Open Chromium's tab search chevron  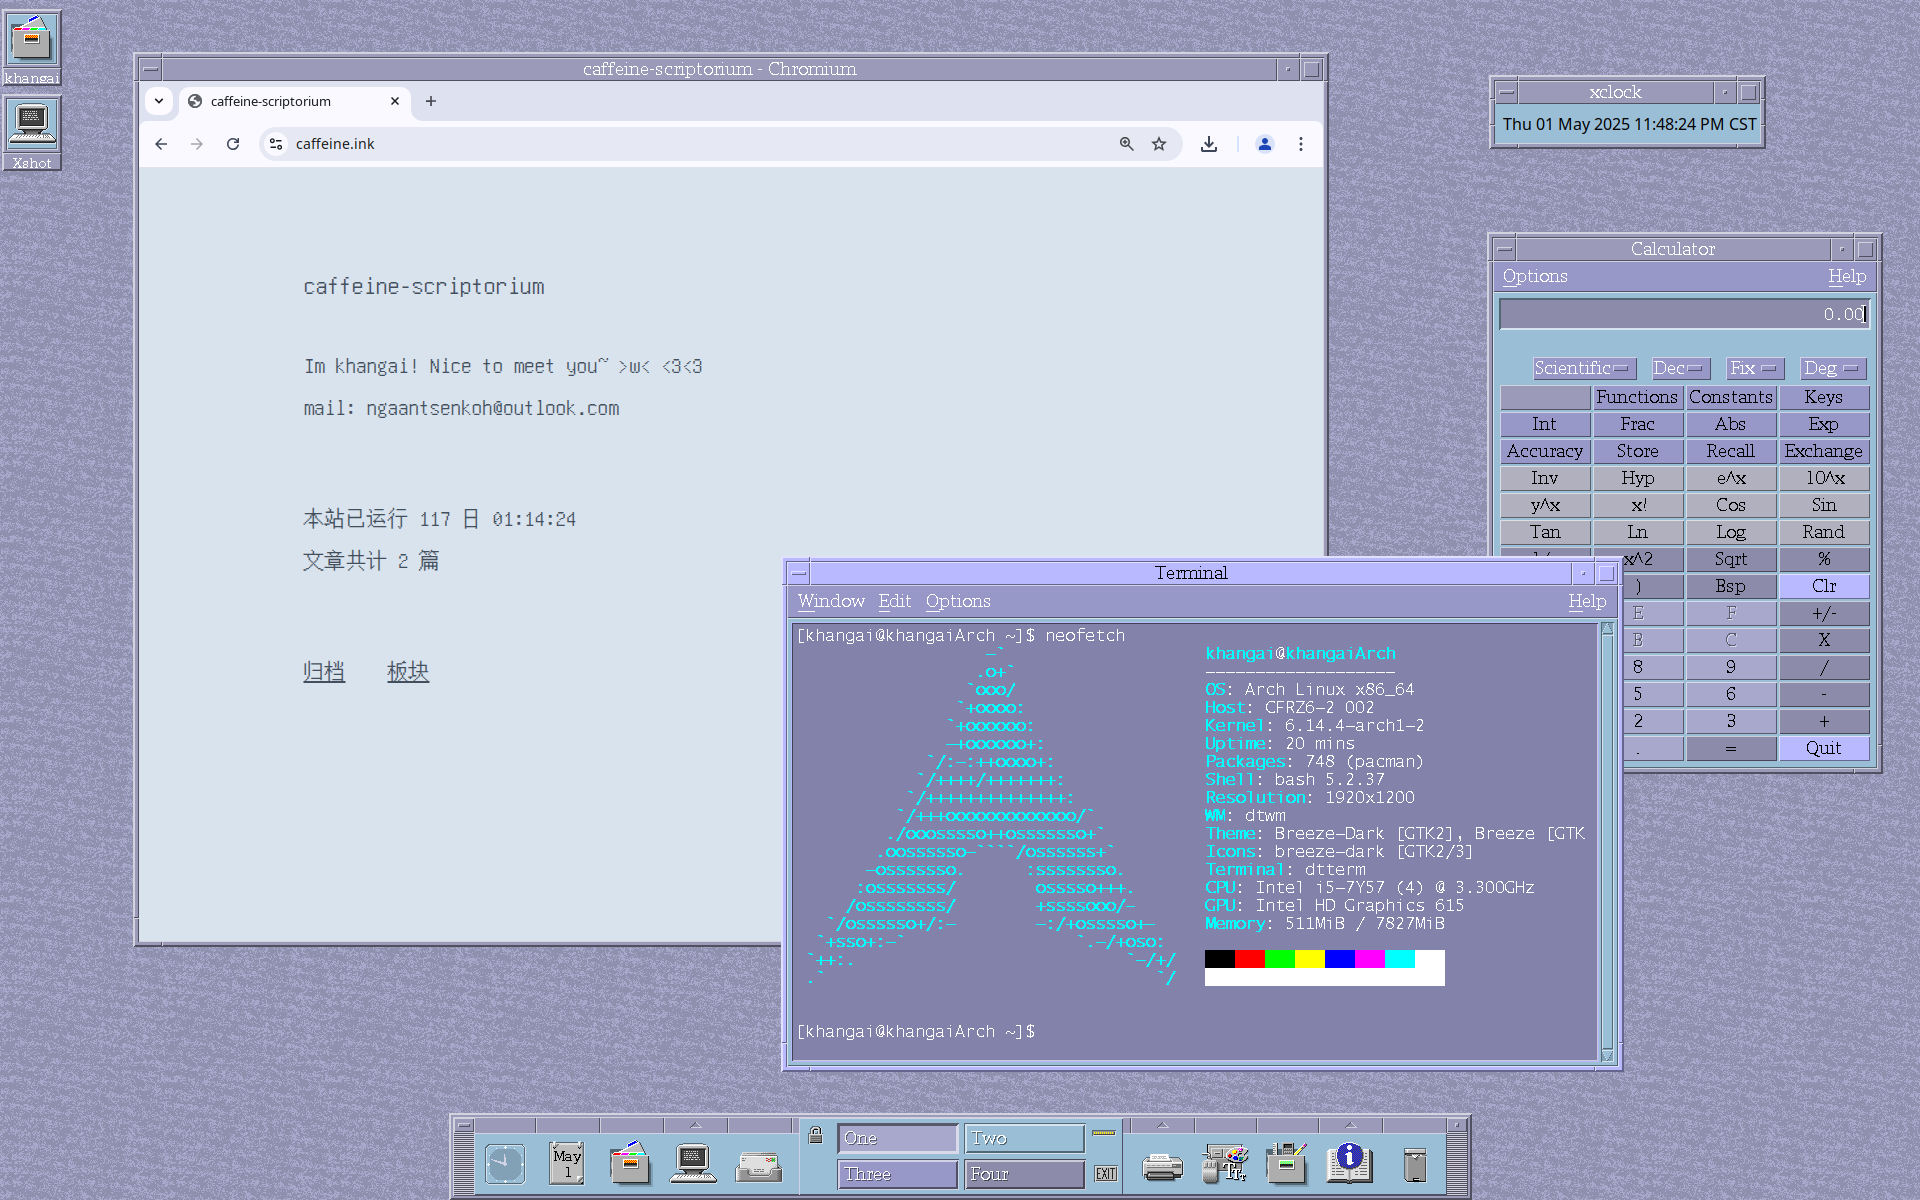(x=159, y=101)
